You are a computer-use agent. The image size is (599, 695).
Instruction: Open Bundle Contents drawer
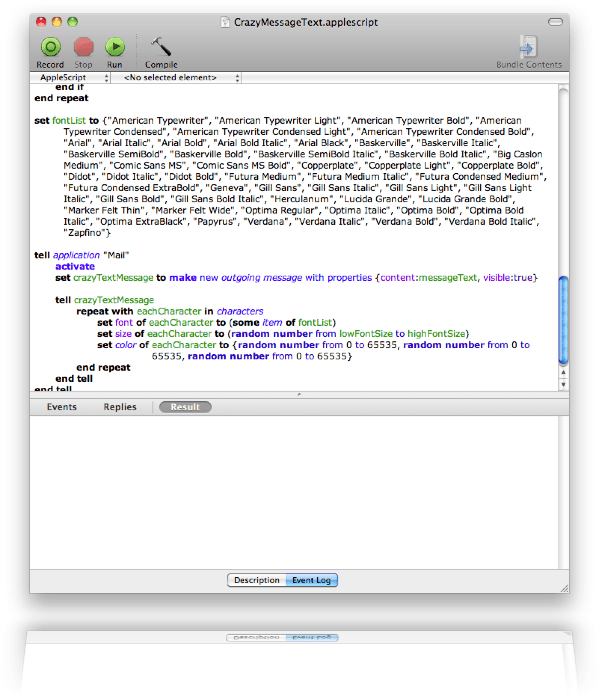[x=528, y=47]
